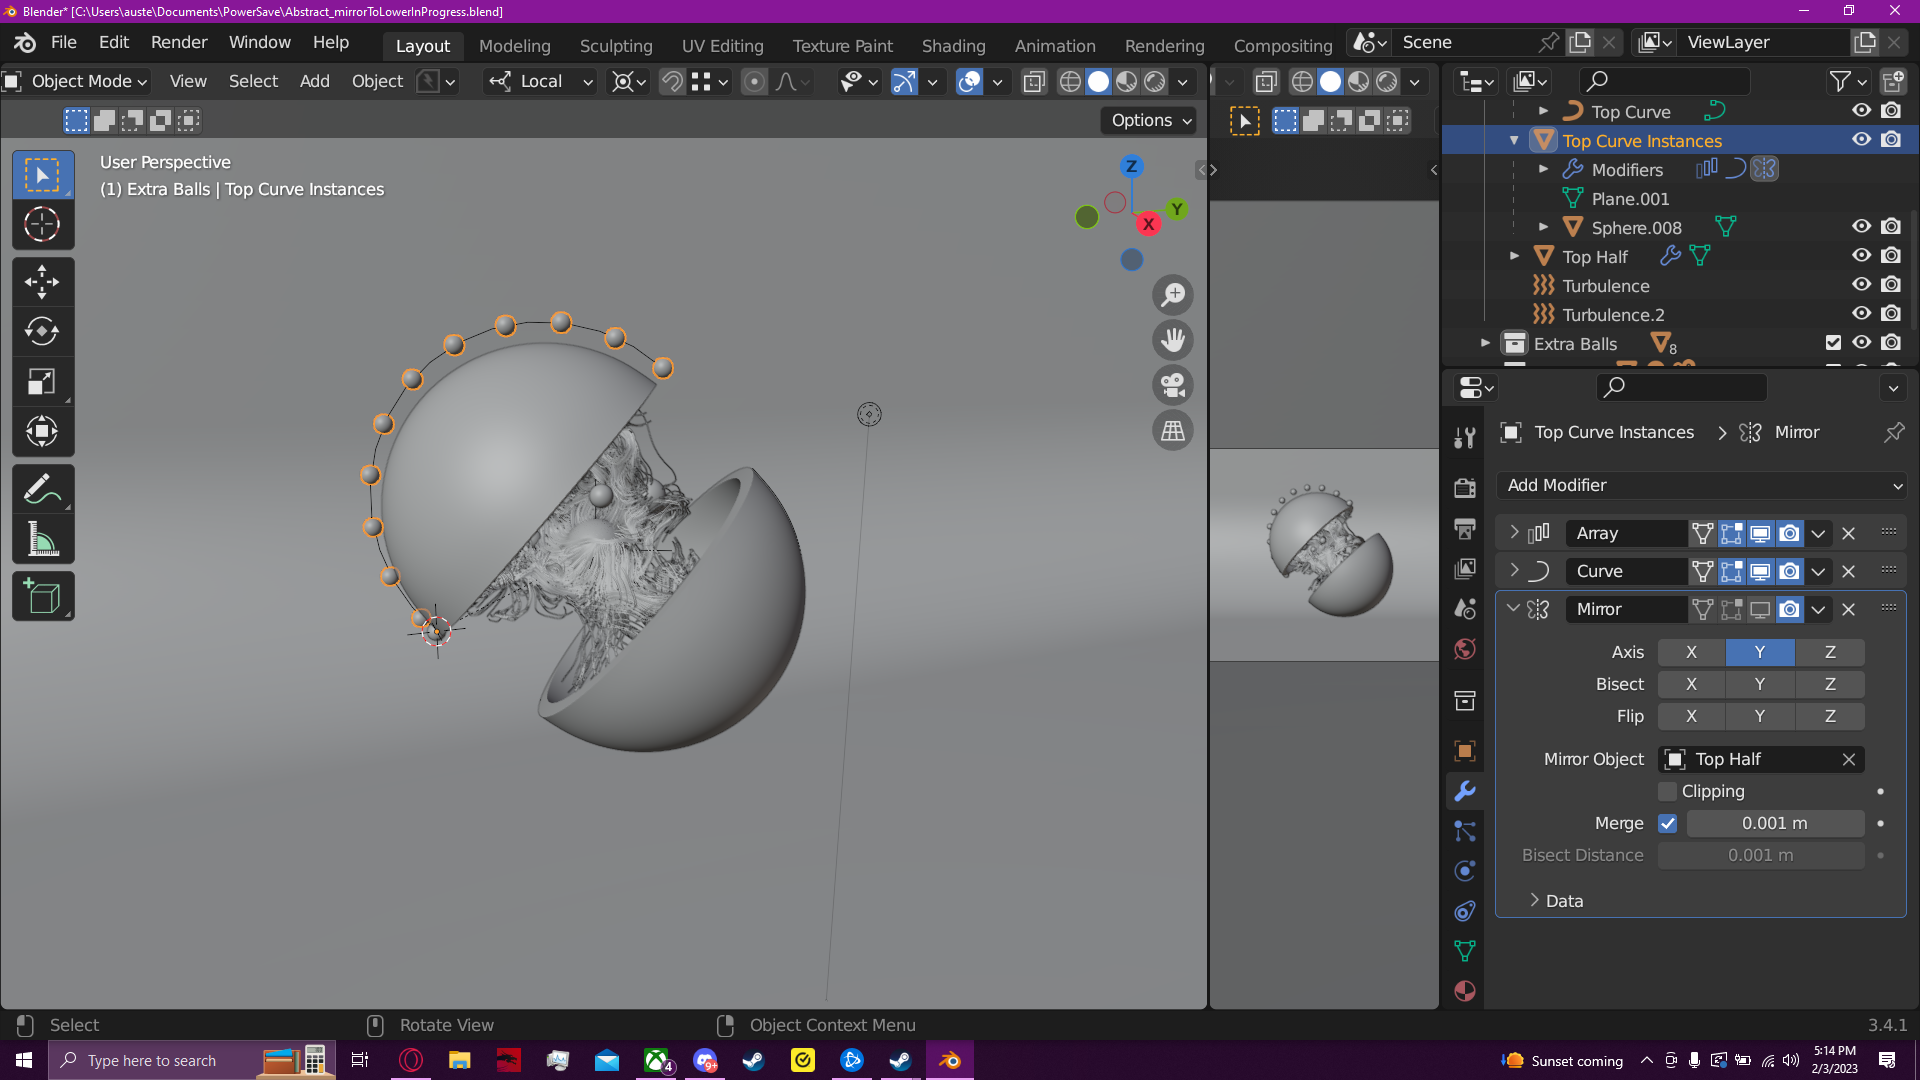Click the Scene name field
This screenshot has height=1080, width=1920.
[1465, 42]
